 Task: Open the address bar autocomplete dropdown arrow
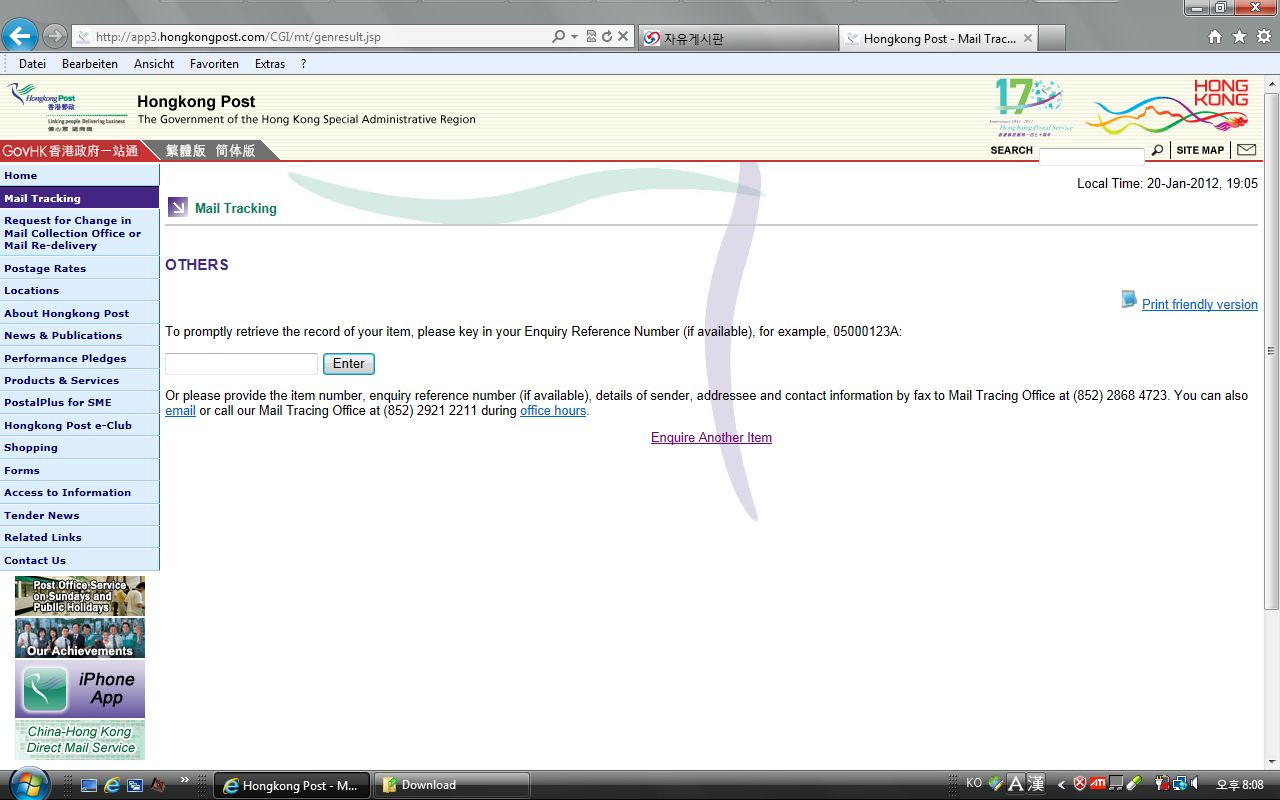click(x=574, y=37)
